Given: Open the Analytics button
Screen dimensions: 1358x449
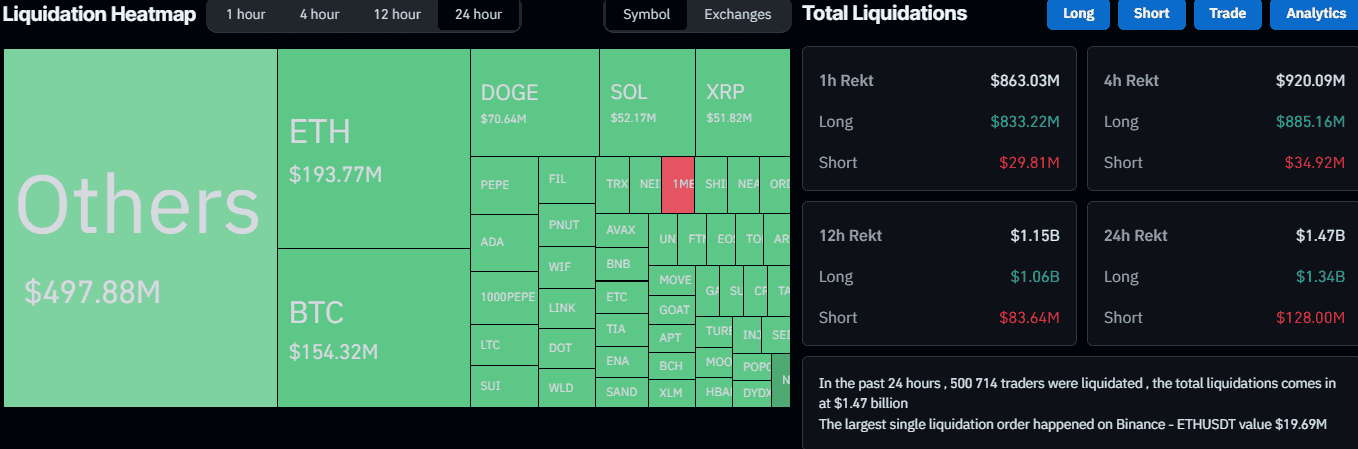Looking at the screenshot, I should click(1315, 14).
